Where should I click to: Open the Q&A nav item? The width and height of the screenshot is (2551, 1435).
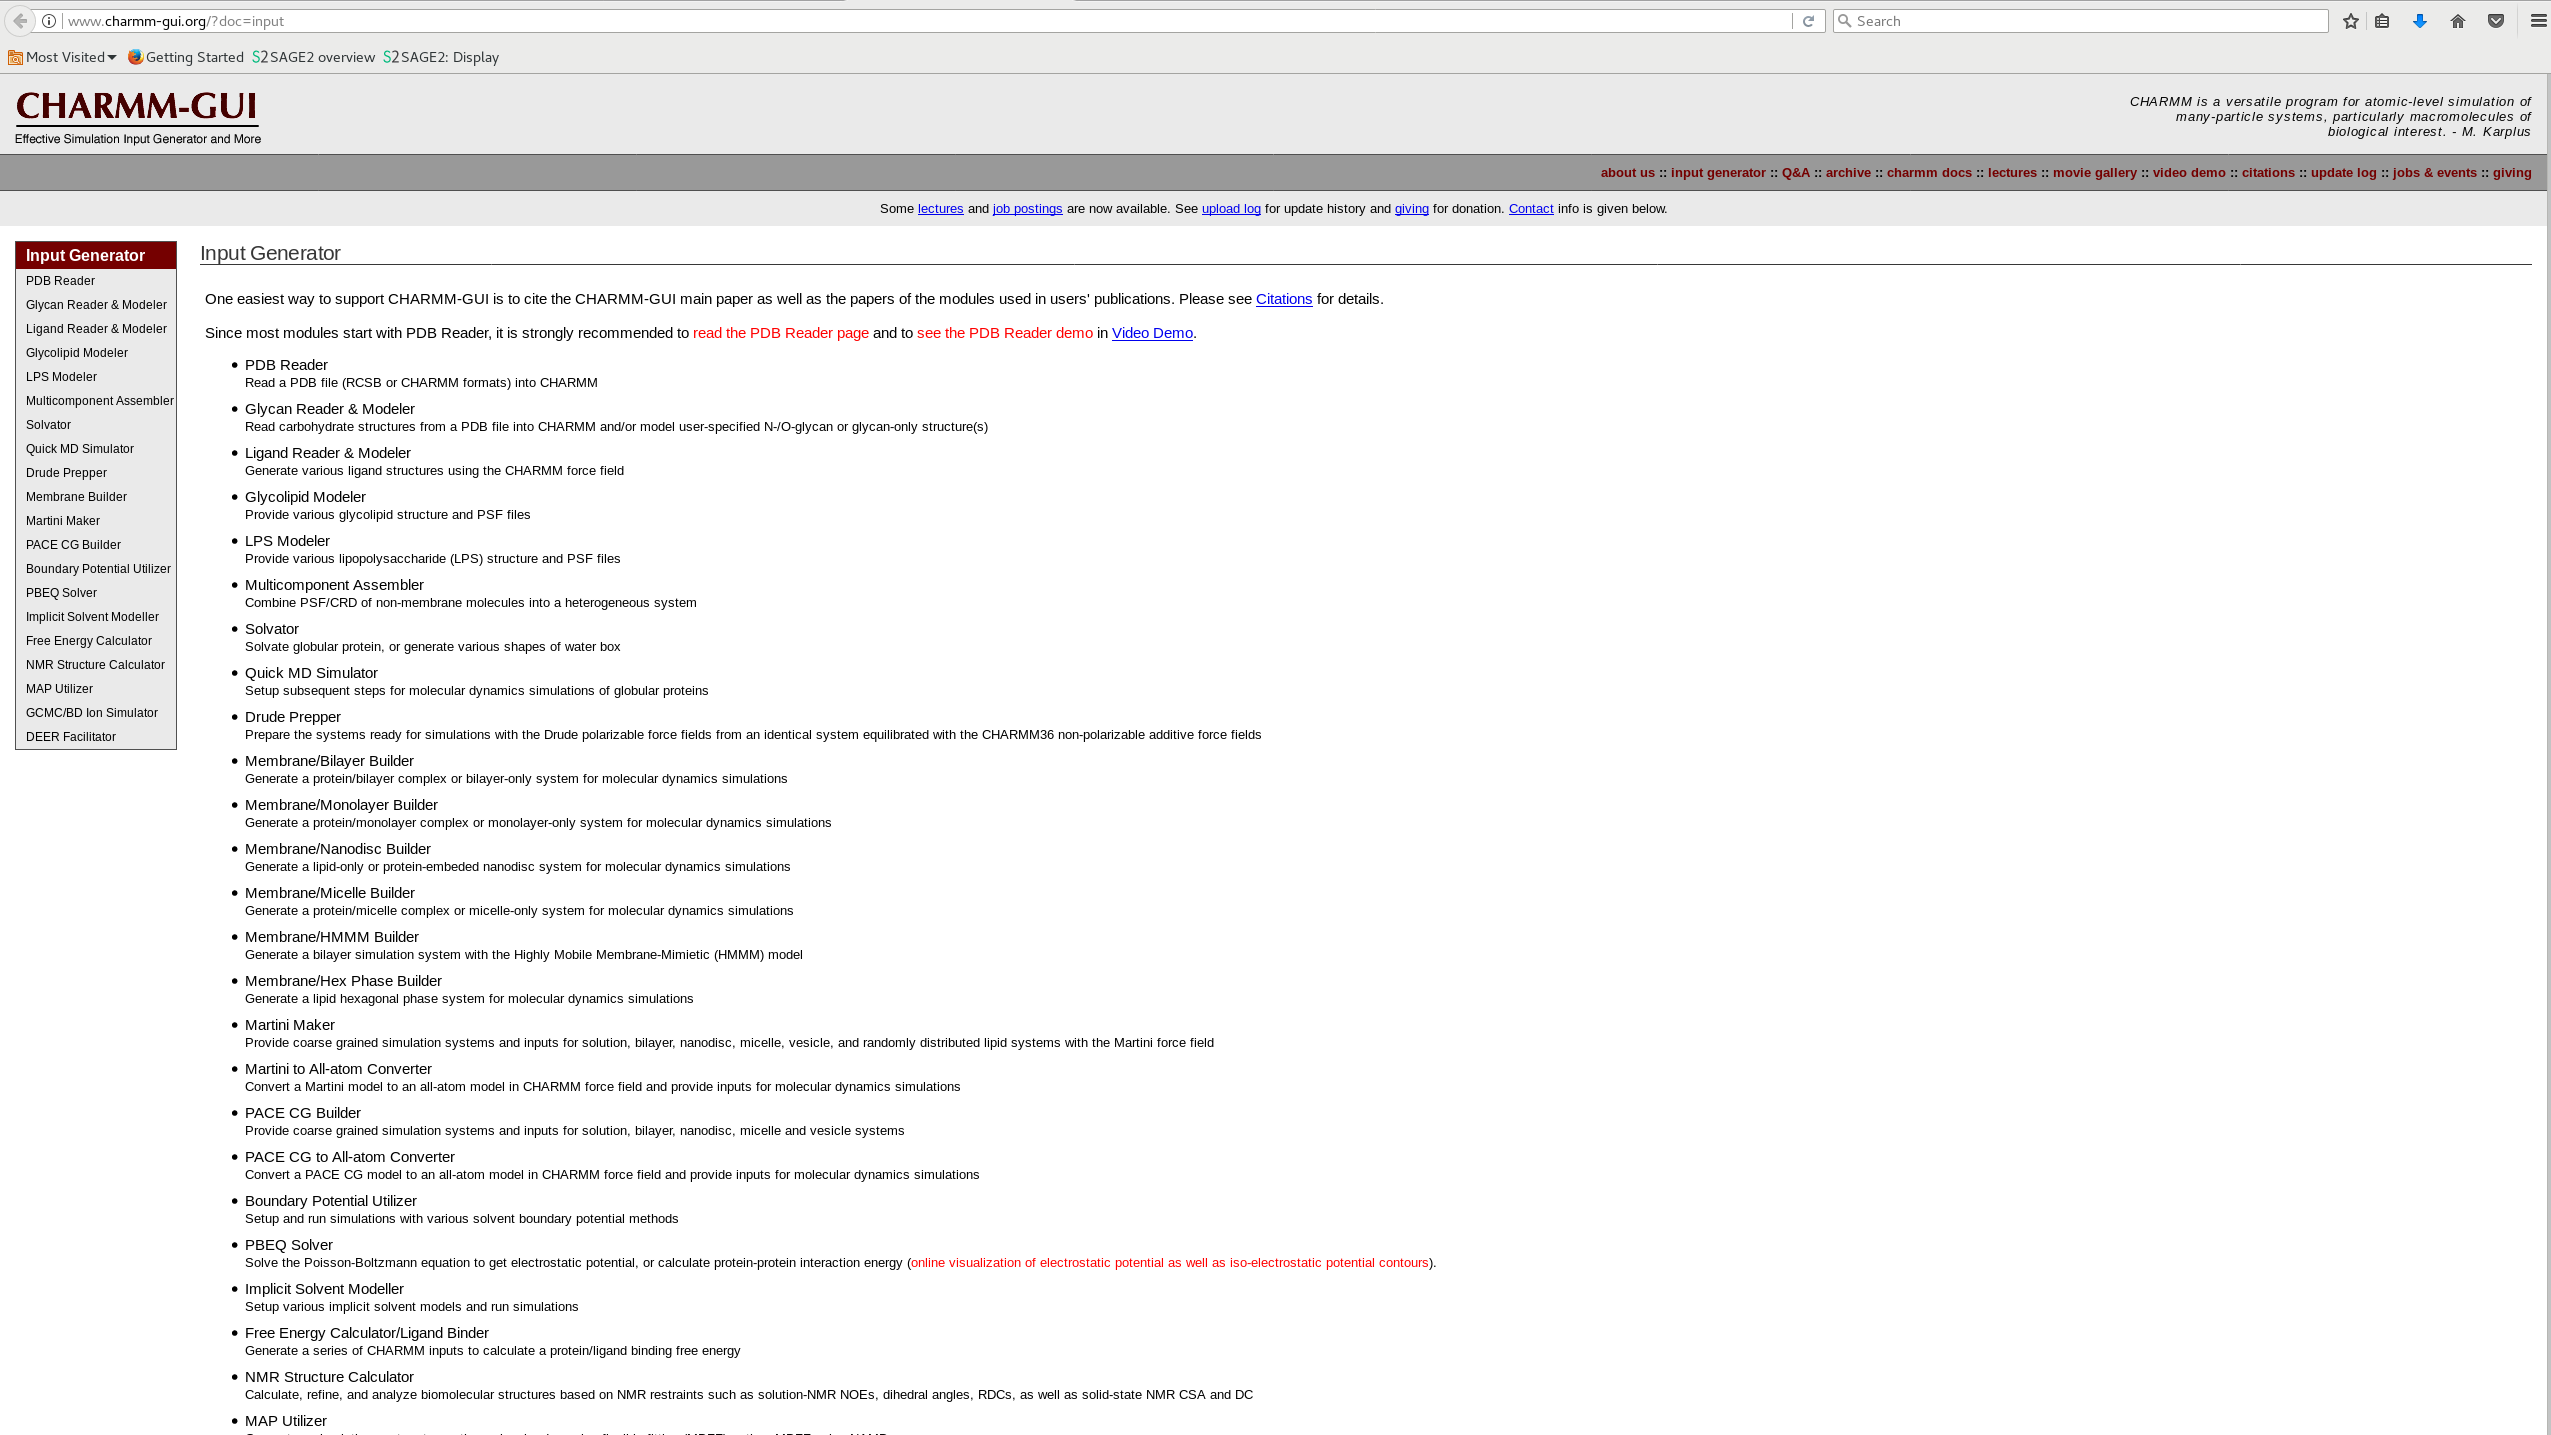pyautogui.click(x=1795, y=173)
